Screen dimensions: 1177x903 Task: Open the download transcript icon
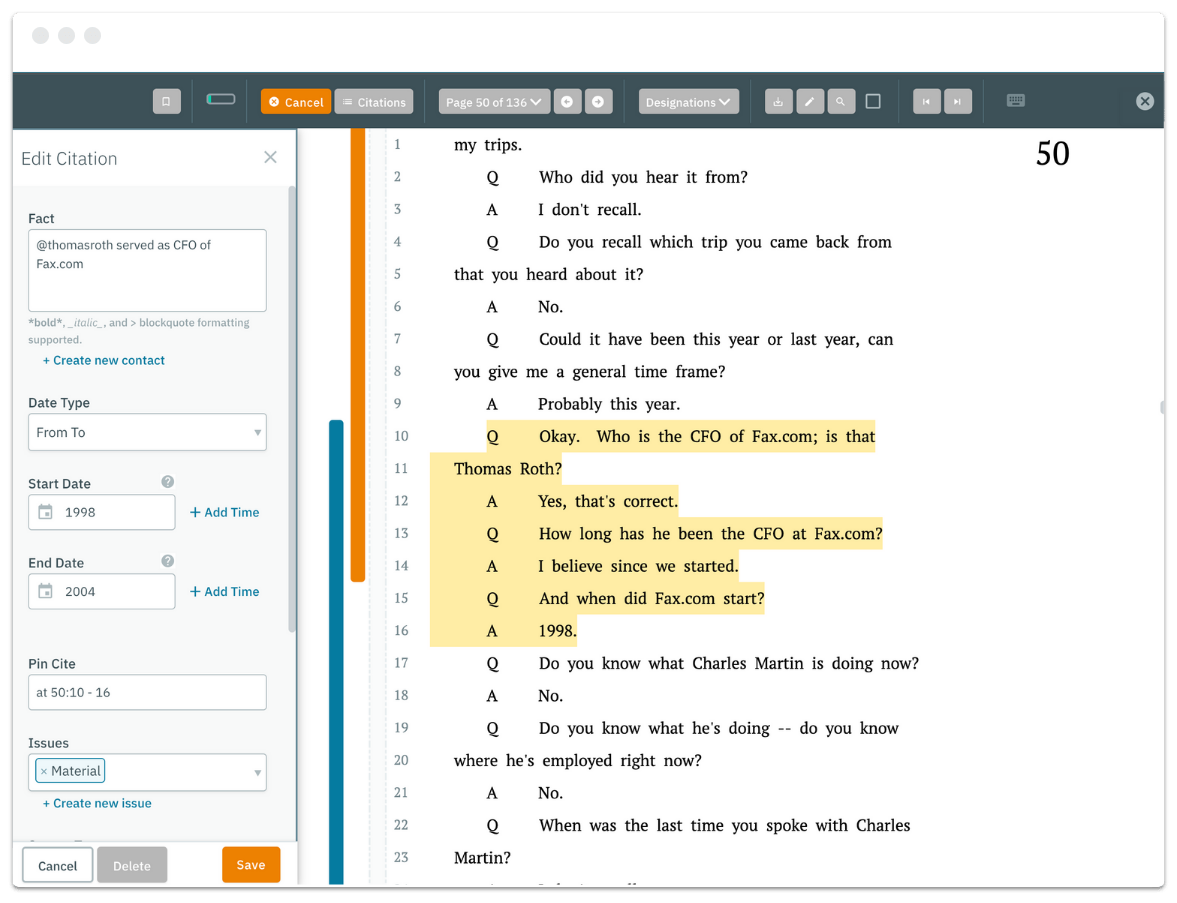coord(778,101)
